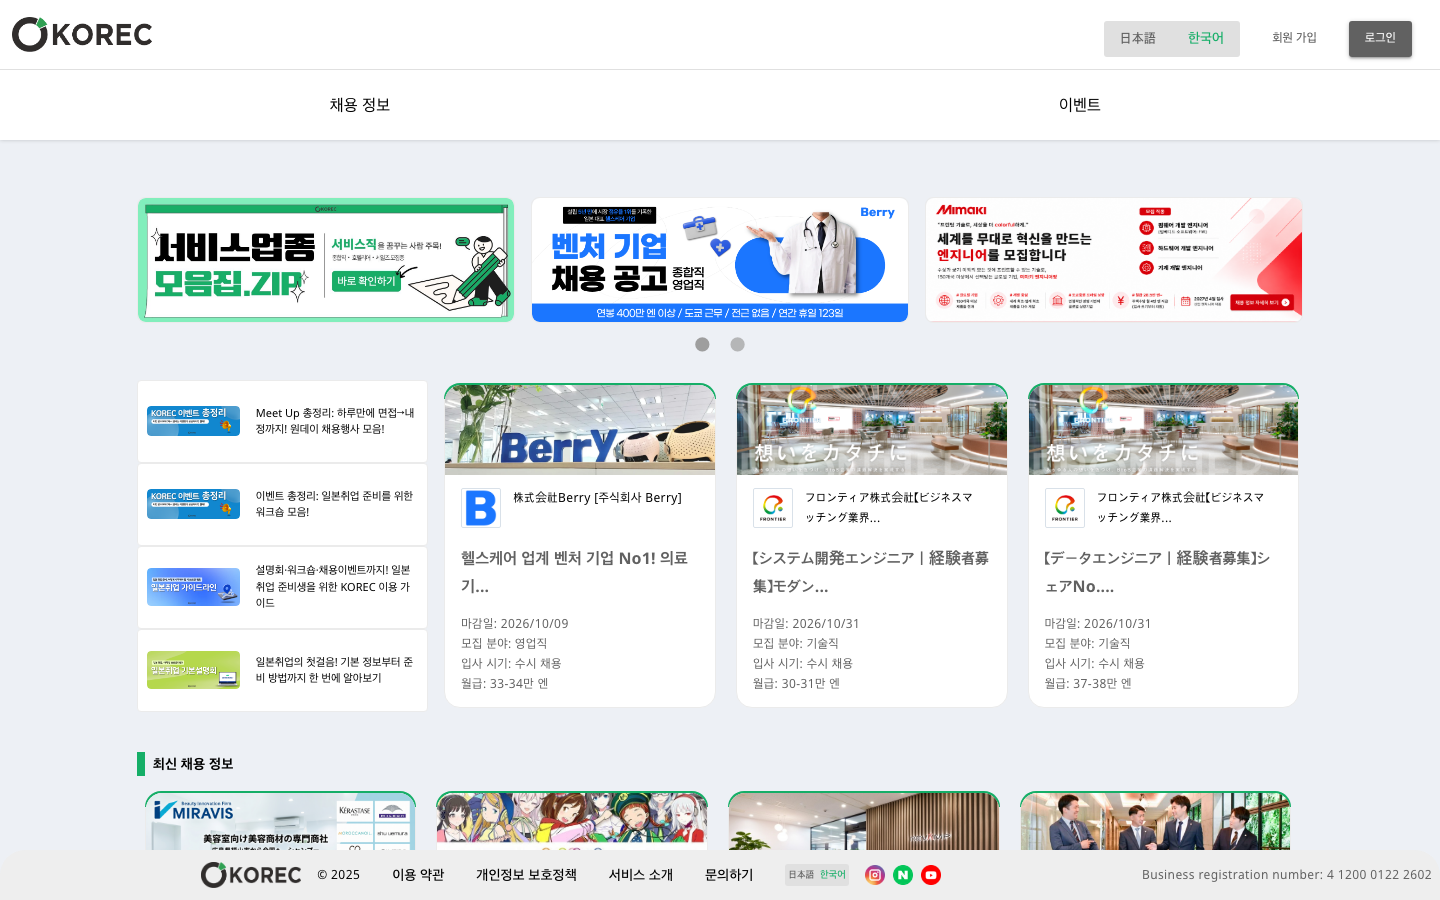The width and height of the screenshot is (1440, 900).
Task: Open the 이벤트 총정리 일본취업 준비 article
Action: (283, 504)
